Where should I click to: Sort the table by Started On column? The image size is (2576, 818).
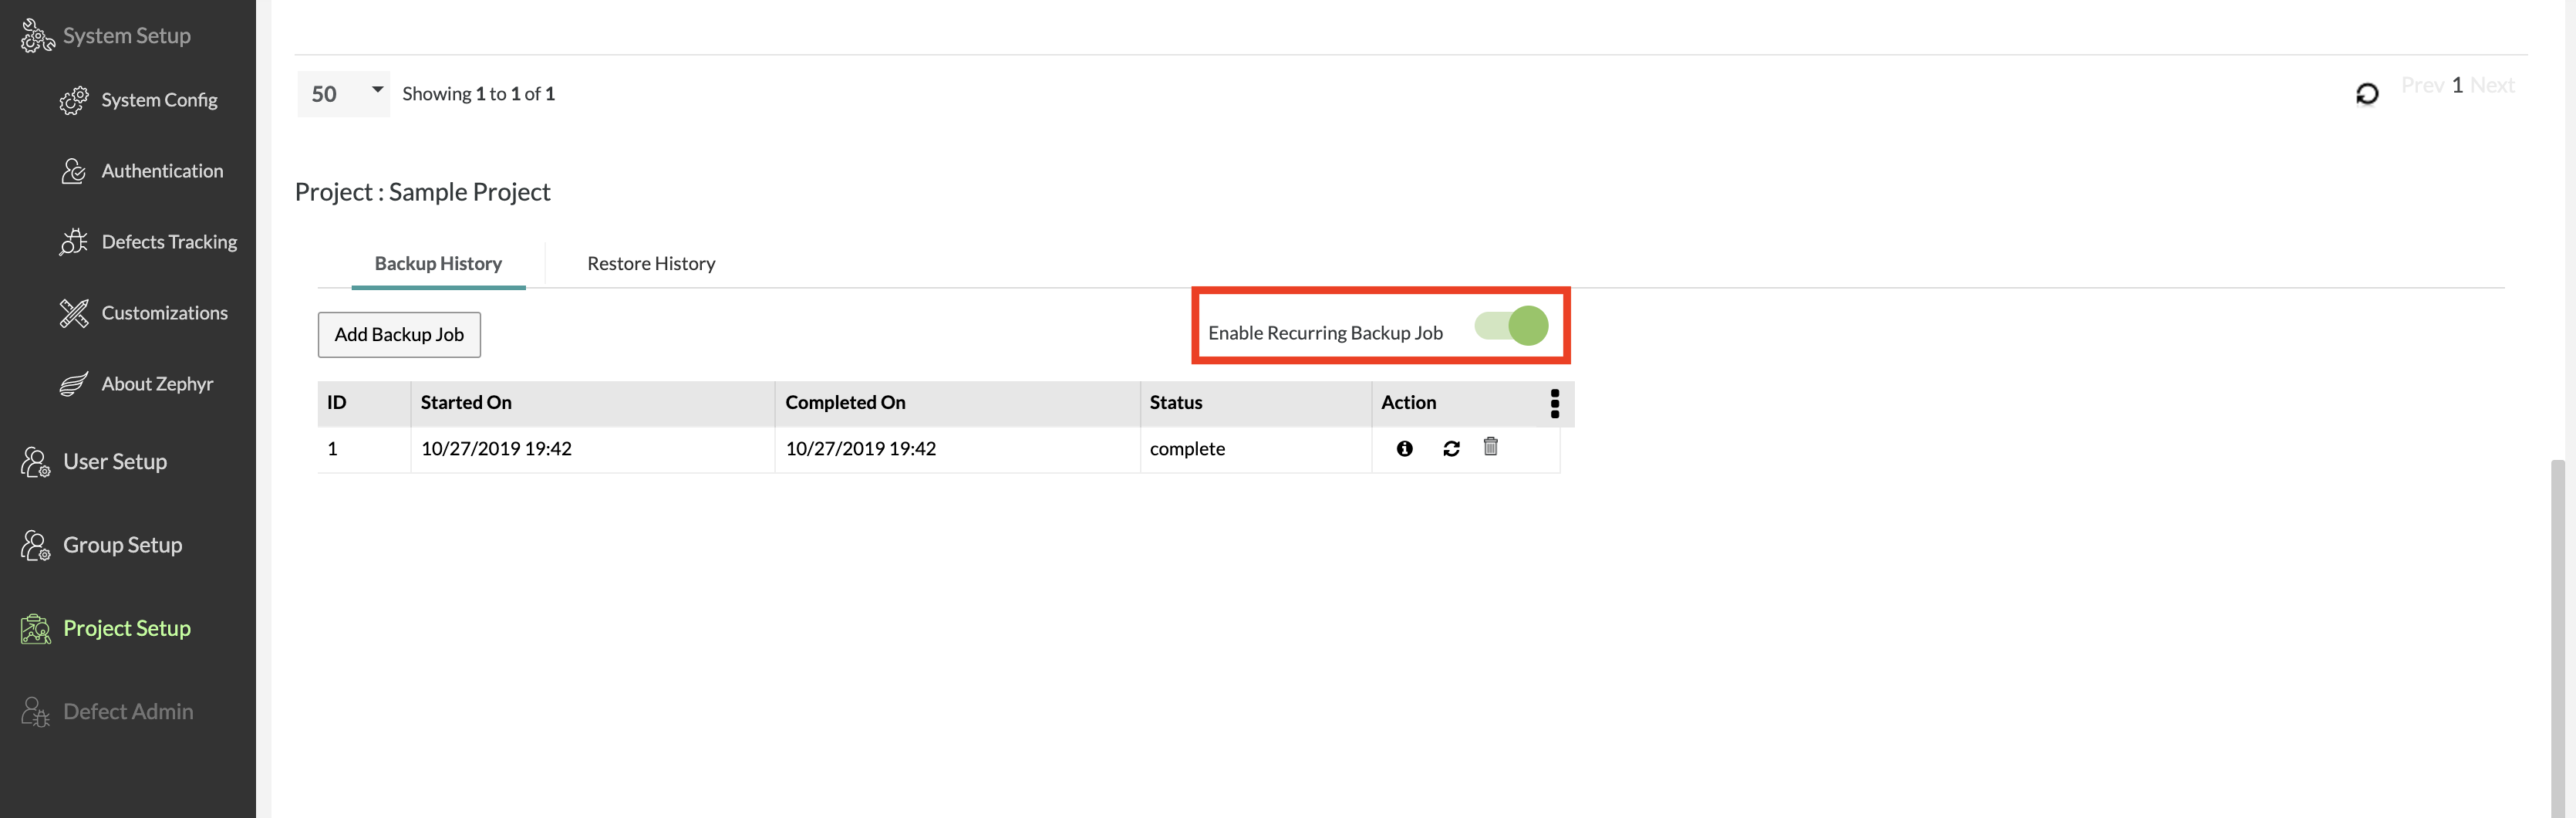tap(466, 403)
